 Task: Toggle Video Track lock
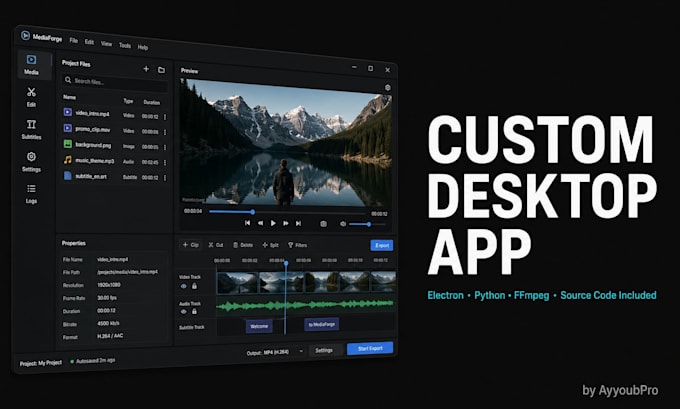click(x=194, y=286)
